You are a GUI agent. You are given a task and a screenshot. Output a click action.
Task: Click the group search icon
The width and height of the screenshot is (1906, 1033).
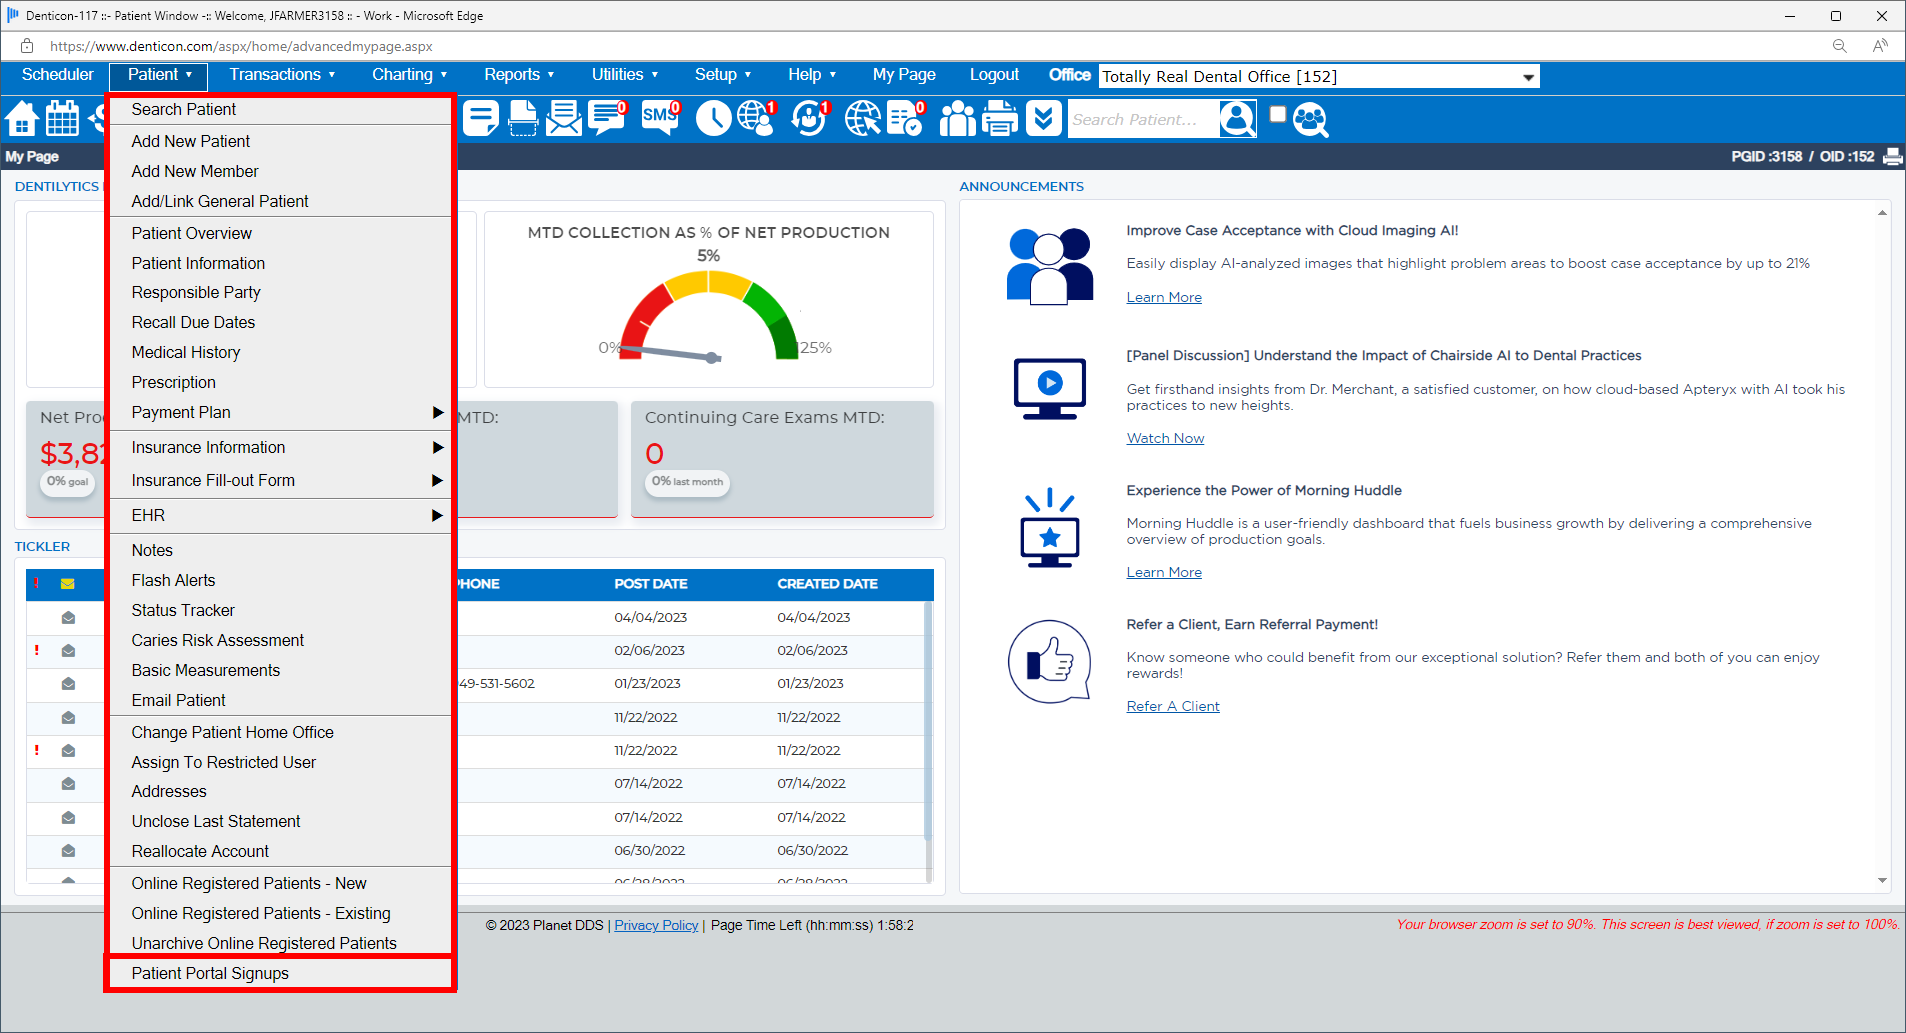click(1310, 120)
